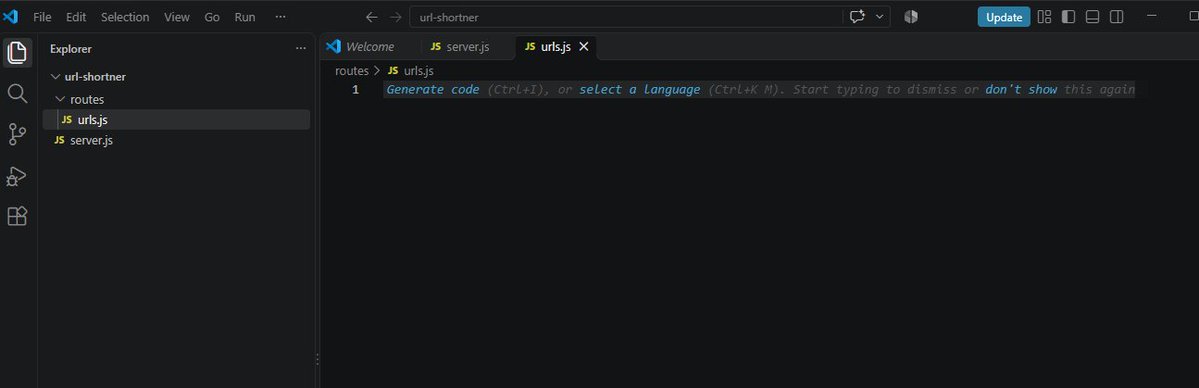Screen dimensions: 1199x388
Task: Open the Go menu
Action: (212, 17)
